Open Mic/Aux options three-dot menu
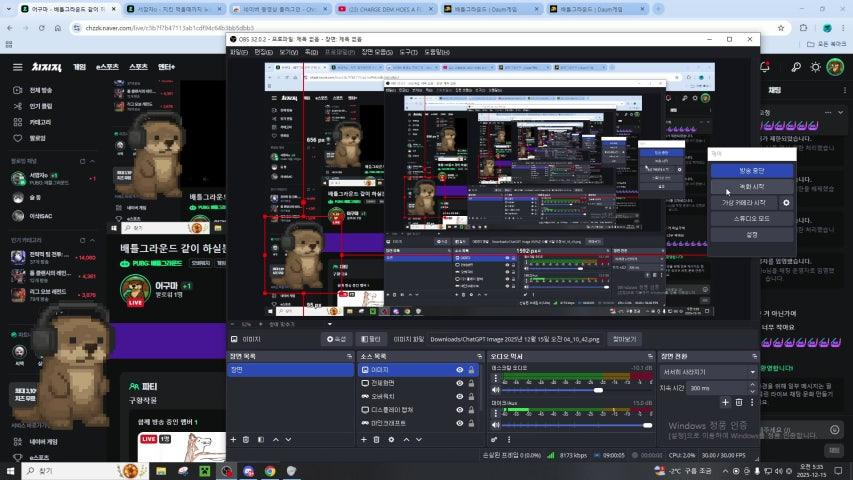Screen dimensions: 853x480 [496, 413]
